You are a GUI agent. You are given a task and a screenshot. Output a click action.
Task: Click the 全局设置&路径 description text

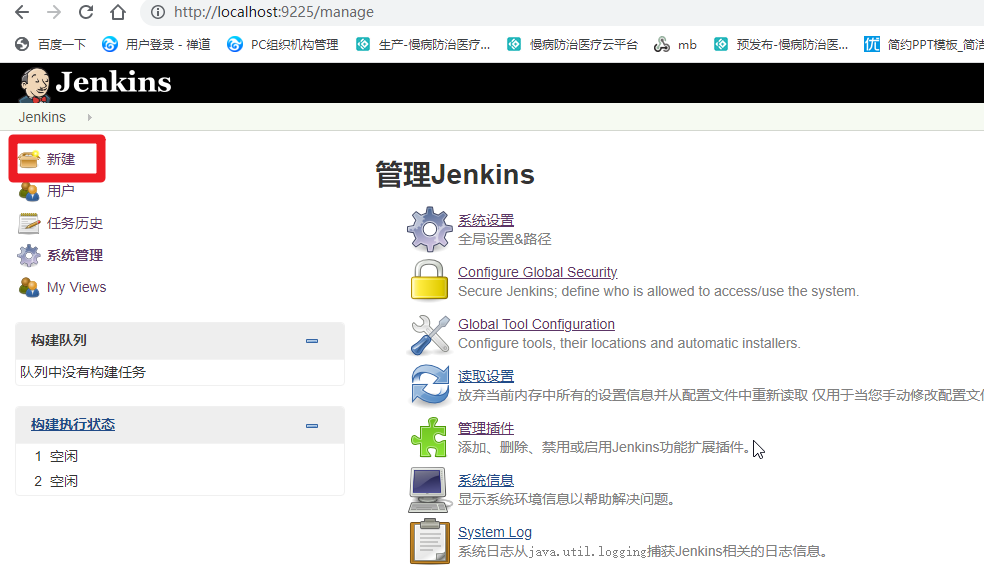pyautogui.click(x=505, y=239)
